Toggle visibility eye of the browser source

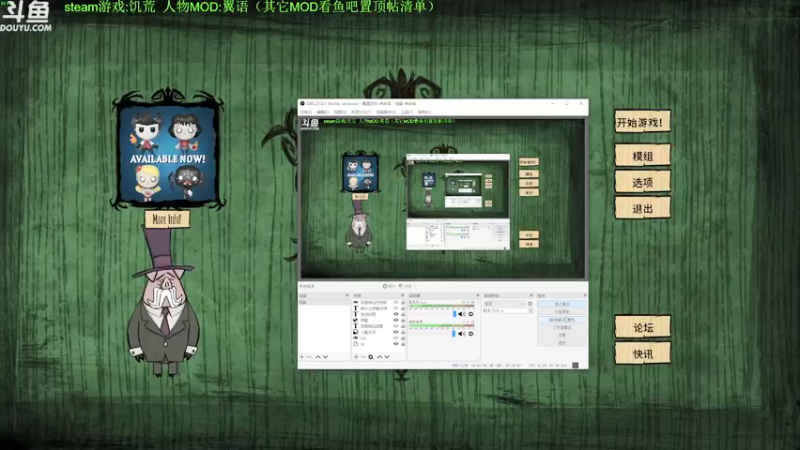pos(395,320)
